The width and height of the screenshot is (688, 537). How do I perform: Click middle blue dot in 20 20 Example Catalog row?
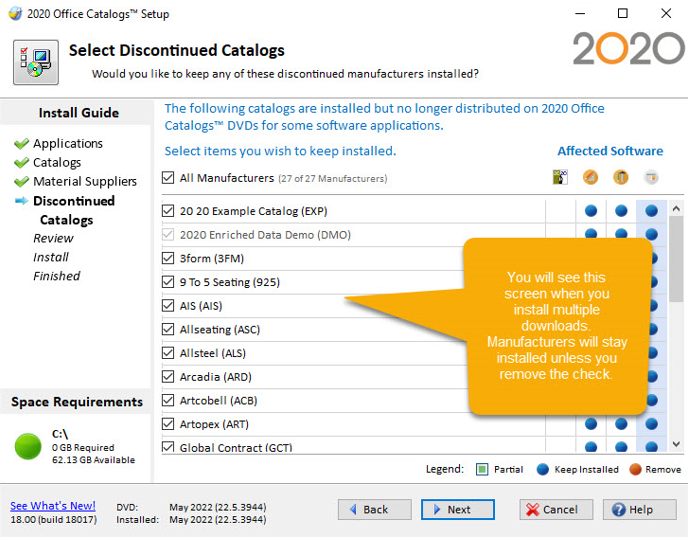pyautogui.click(x=621, y=211)
